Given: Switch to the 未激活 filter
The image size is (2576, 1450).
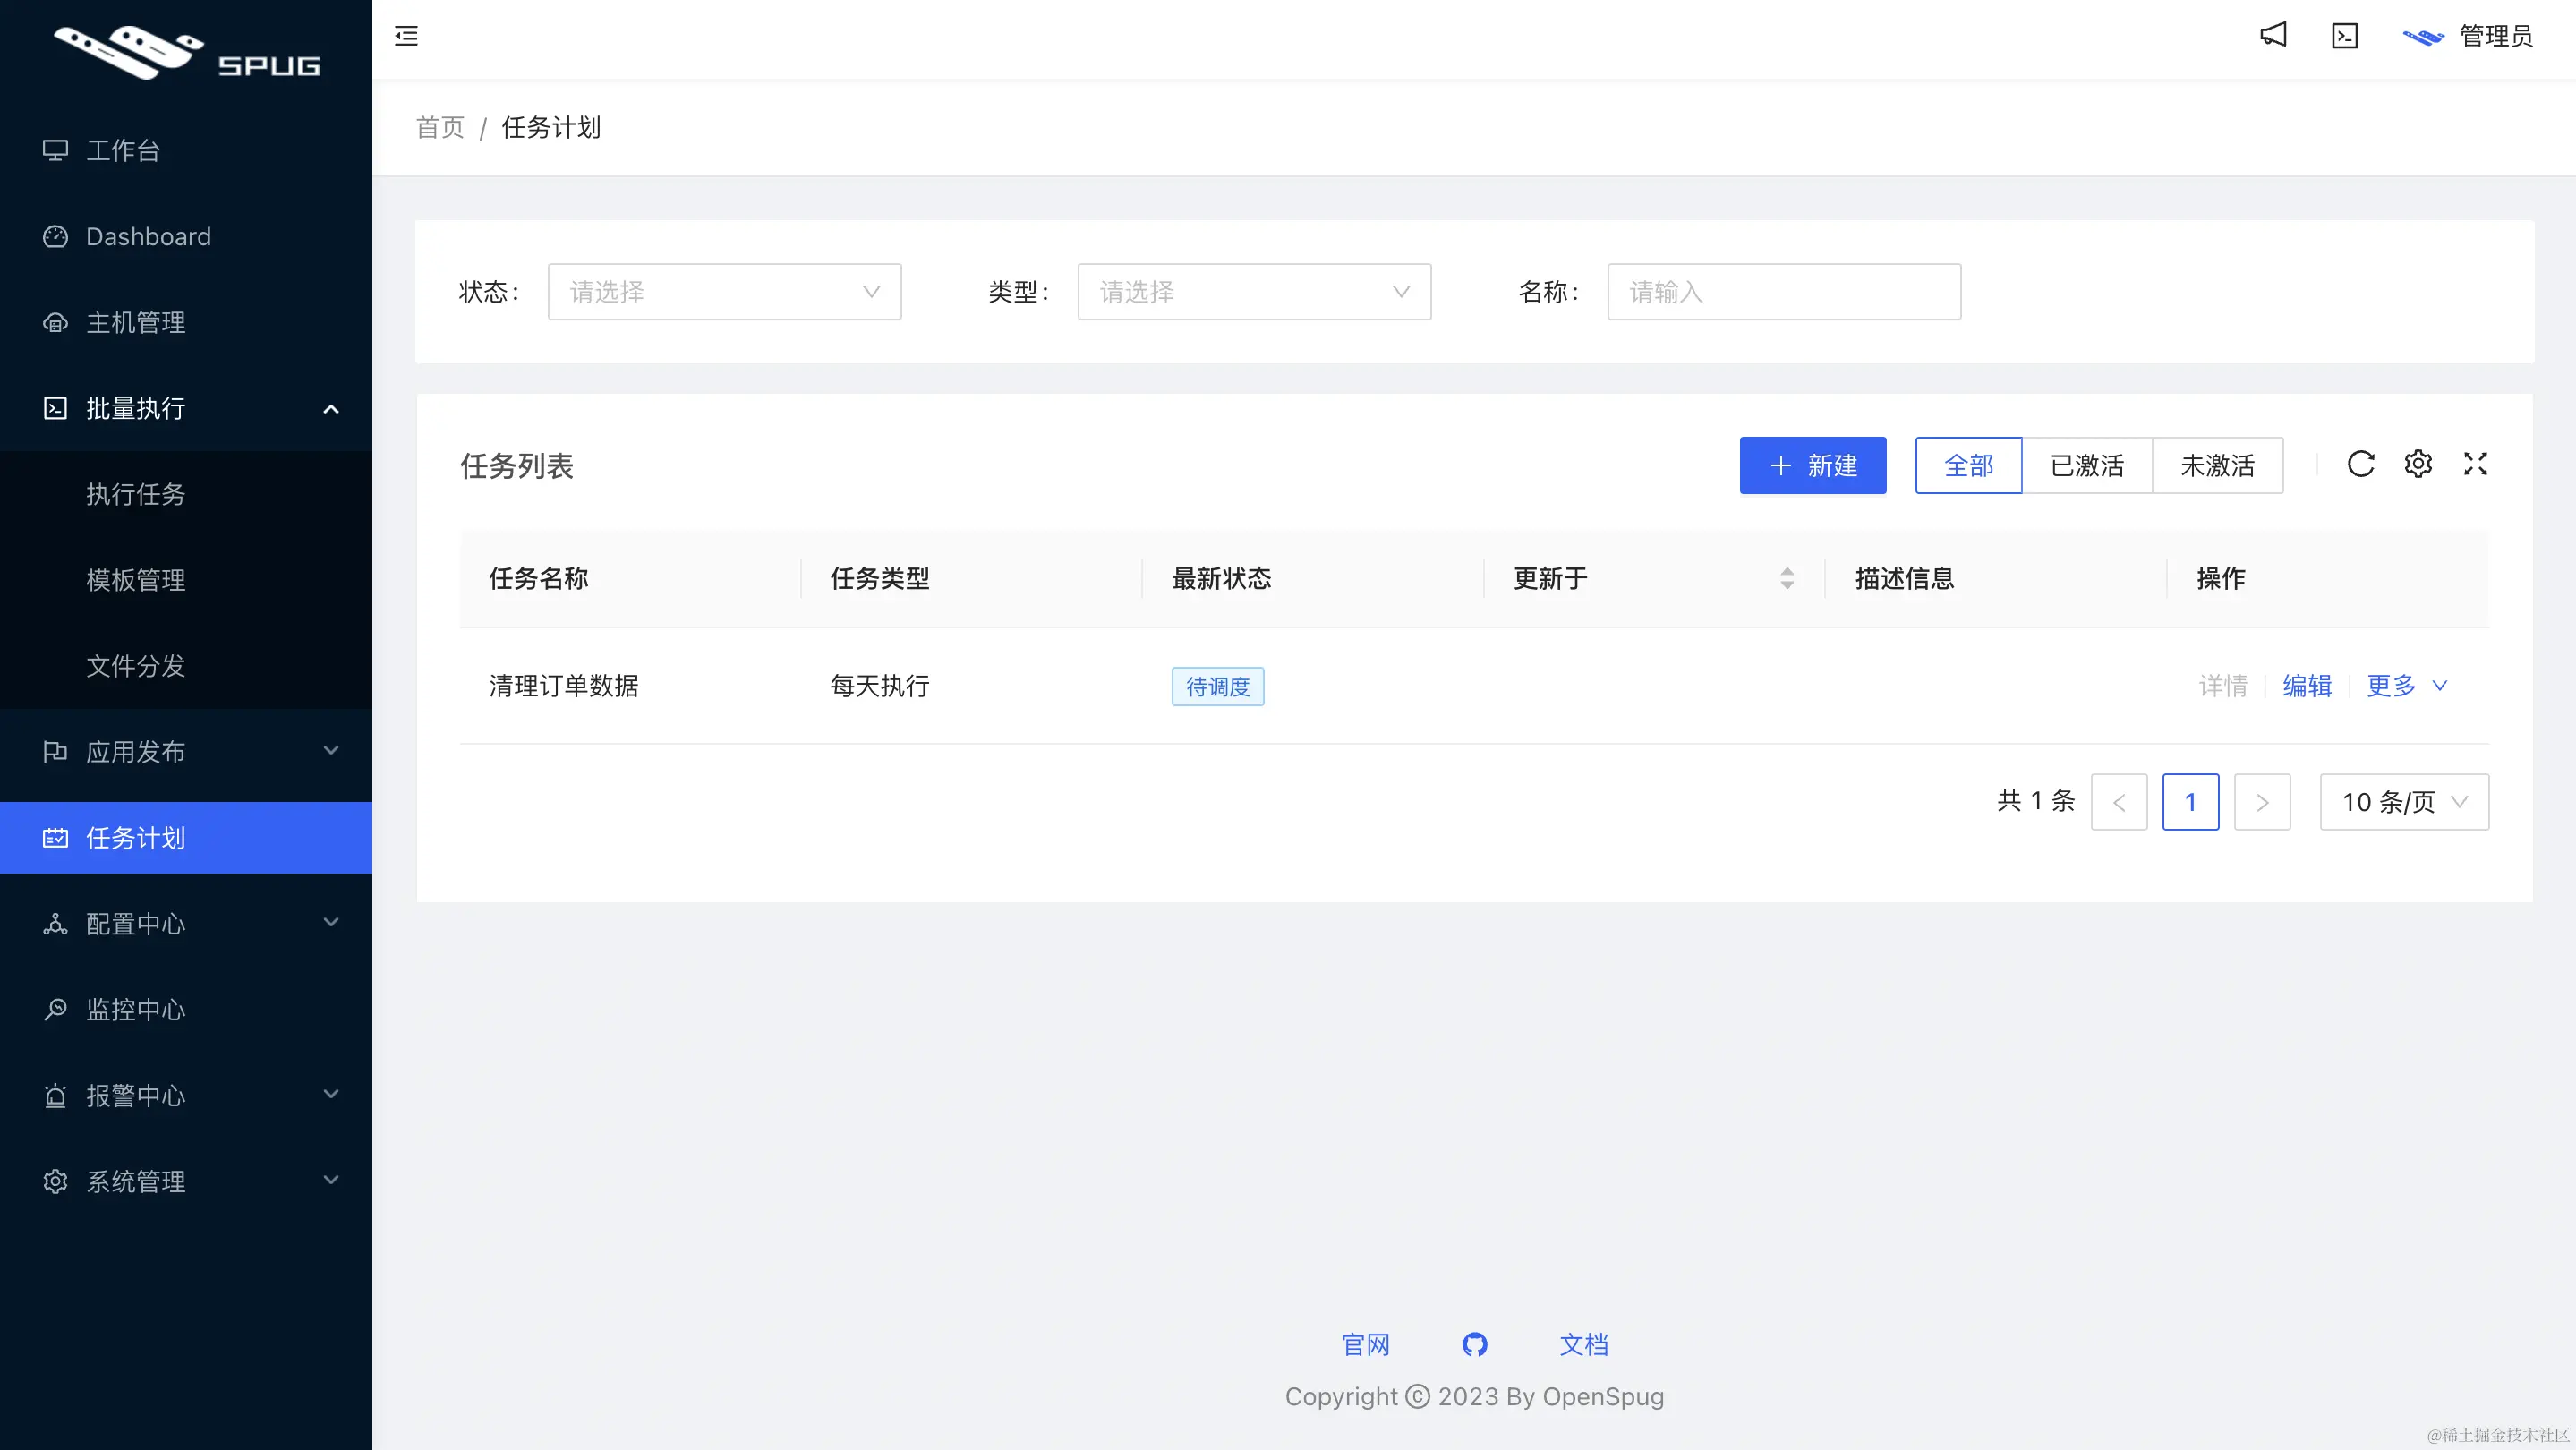Looking at the screenshot, I should point(2217,465).
